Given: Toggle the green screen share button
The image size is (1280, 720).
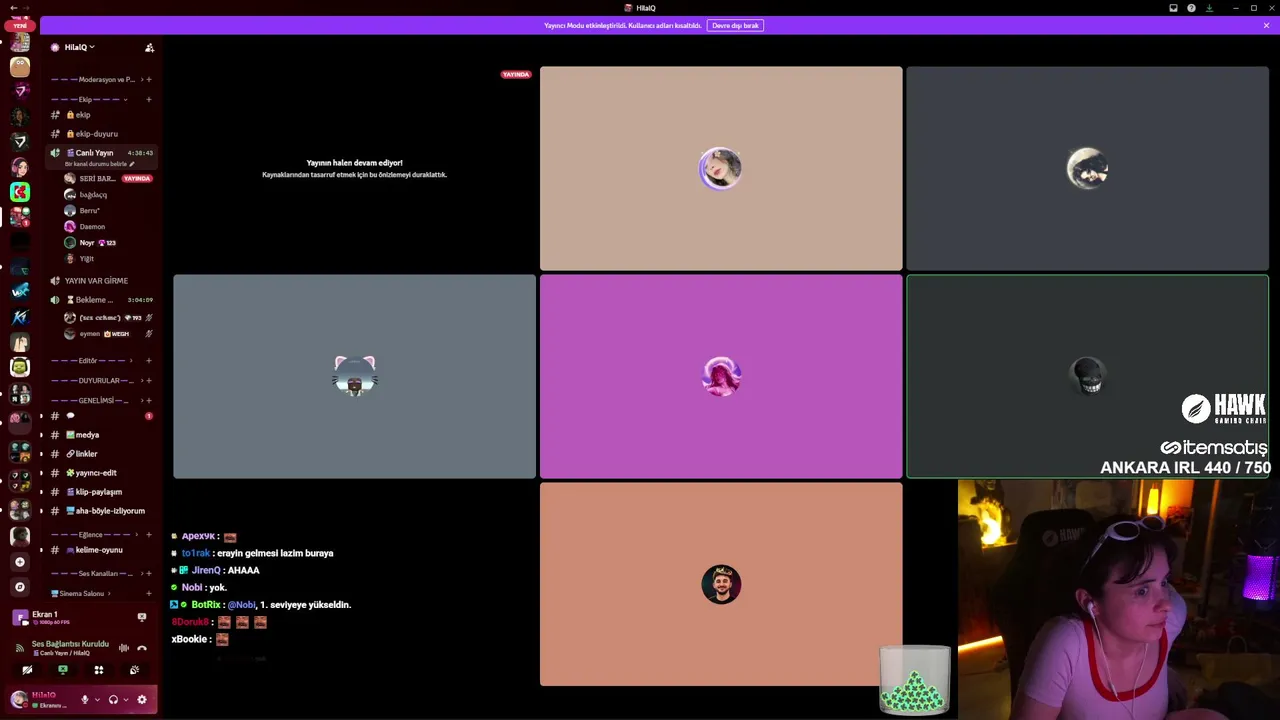Looking at the screenshot, I should pos(63,670).
